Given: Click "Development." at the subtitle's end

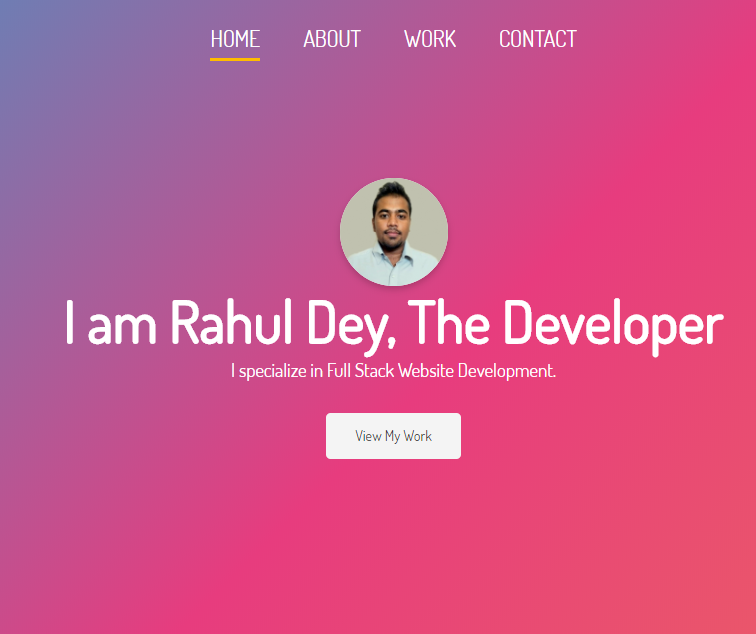Looking at the screenshot, I should pyautogui.click(x=507, y=371).
